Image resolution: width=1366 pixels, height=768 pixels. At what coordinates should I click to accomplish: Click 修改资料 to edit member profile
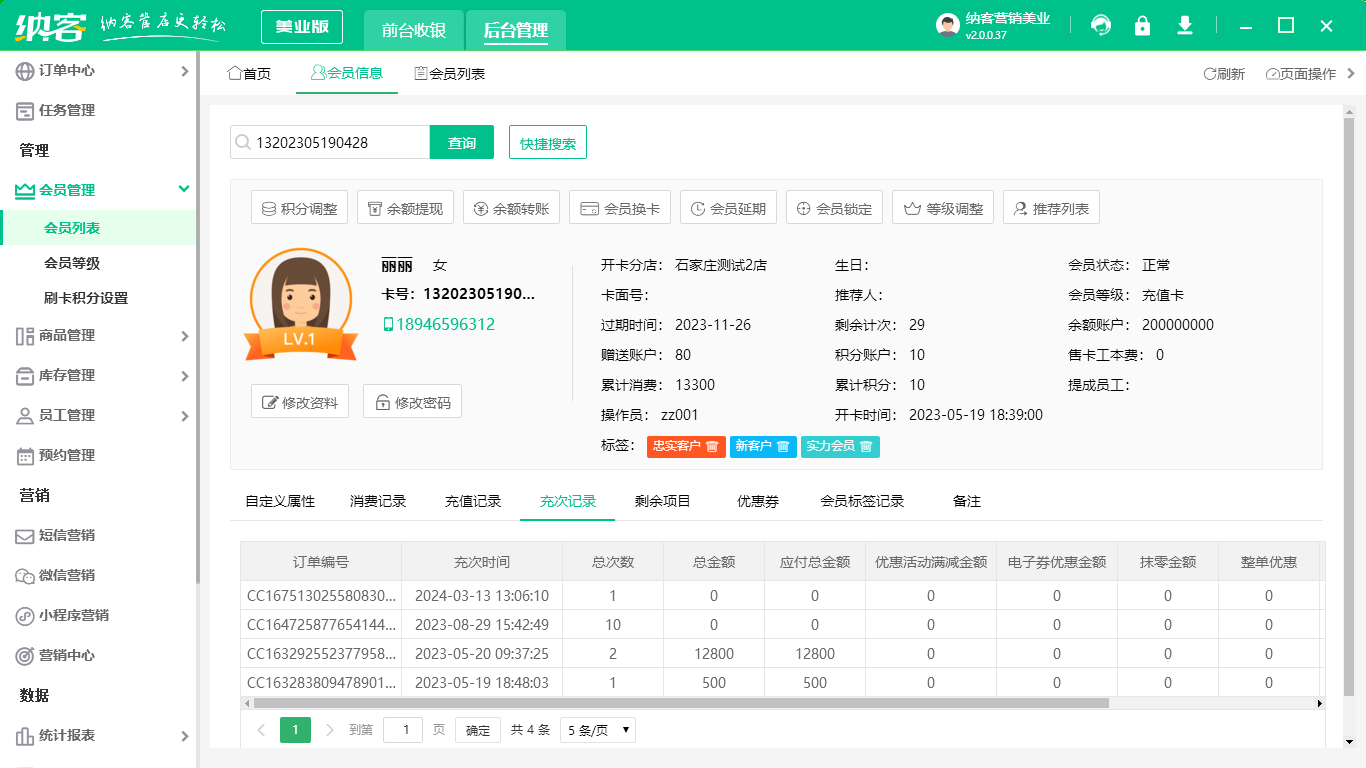(299, 400)
